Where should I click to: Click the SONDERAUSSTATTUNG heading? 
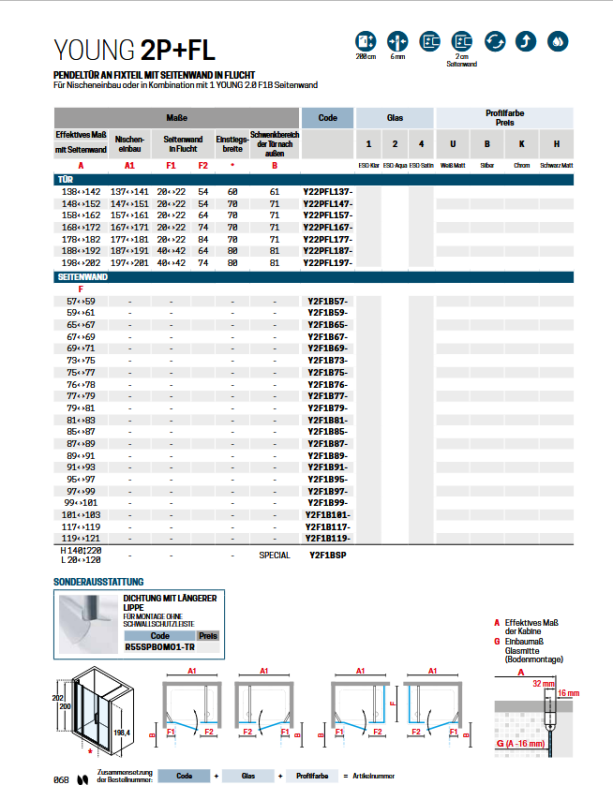[99, 582]
